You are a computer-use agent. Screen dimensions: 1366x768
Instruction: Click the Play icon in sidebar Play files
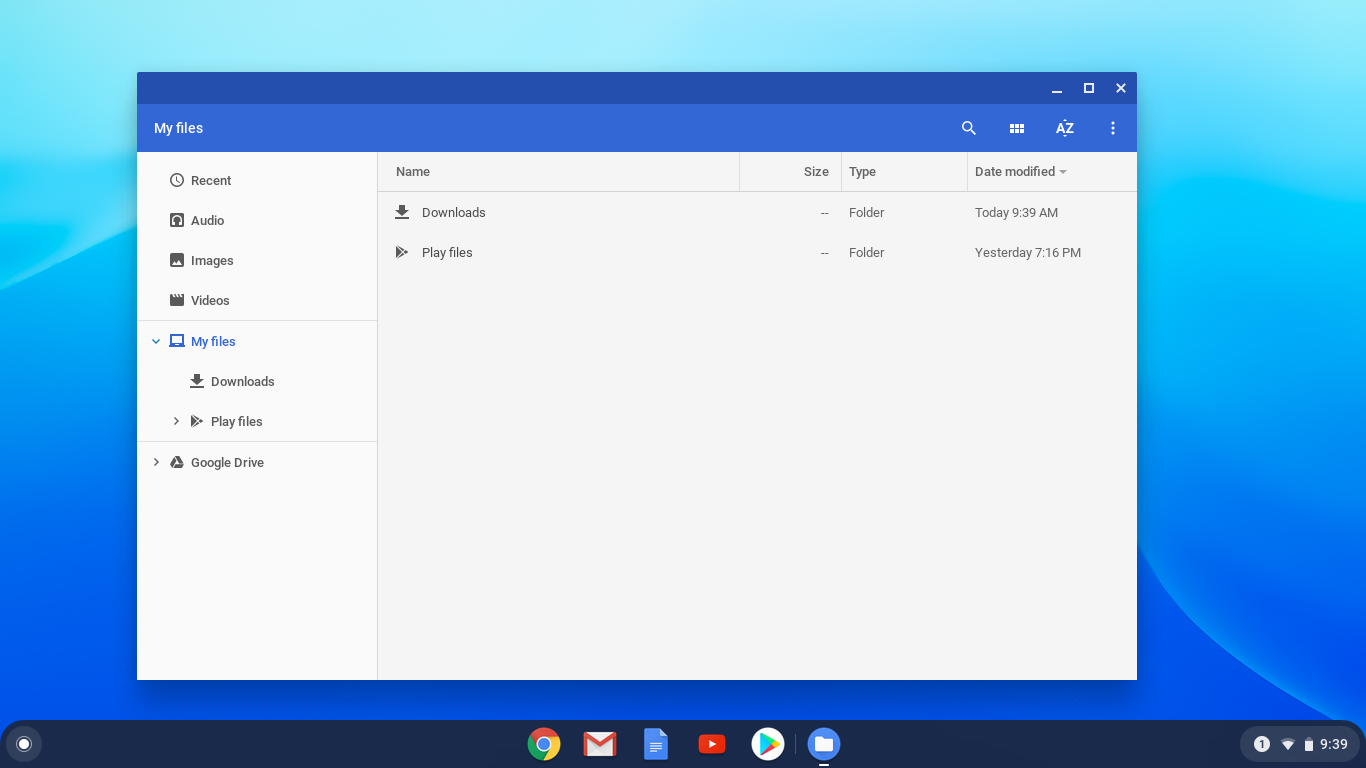coord(197,421)
